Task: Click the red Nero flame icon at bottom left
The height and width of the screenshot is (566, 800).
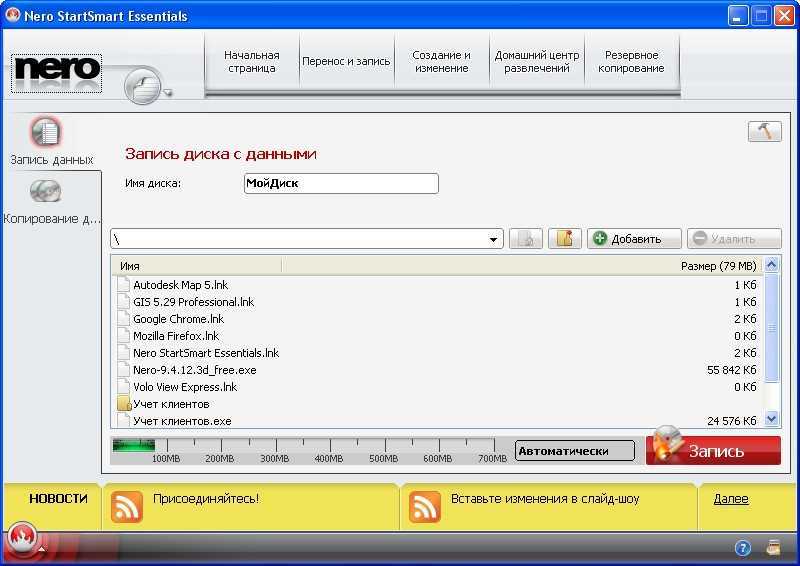Action: click(22, 538)
